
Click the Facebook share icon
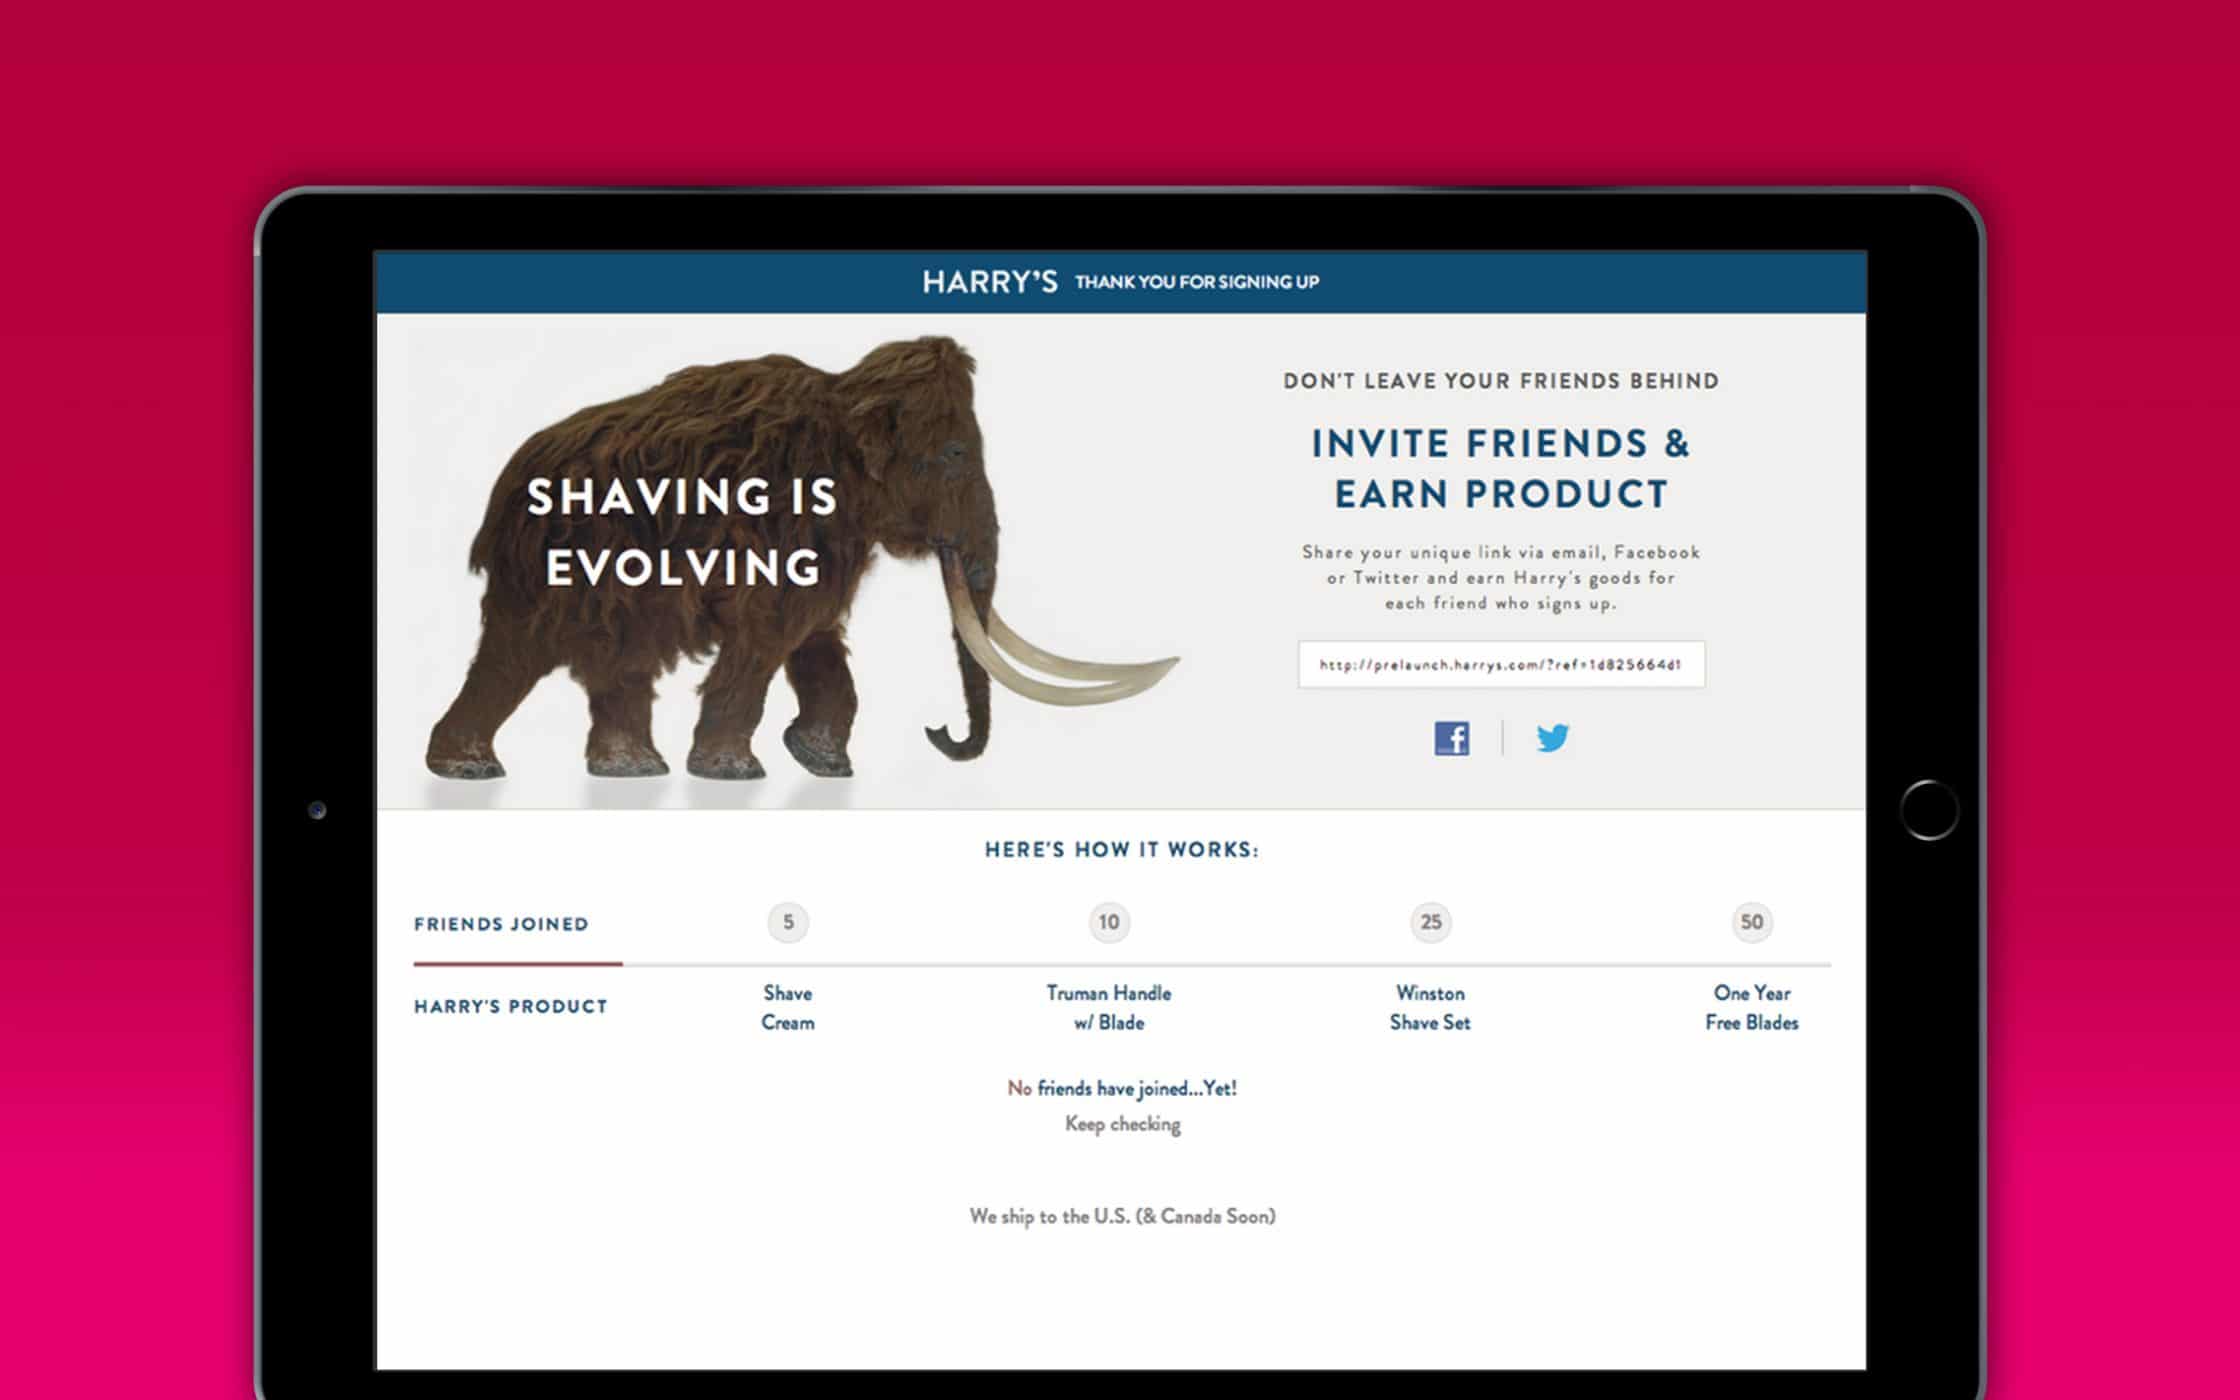pyautogui.click(x=1451, y=738)
